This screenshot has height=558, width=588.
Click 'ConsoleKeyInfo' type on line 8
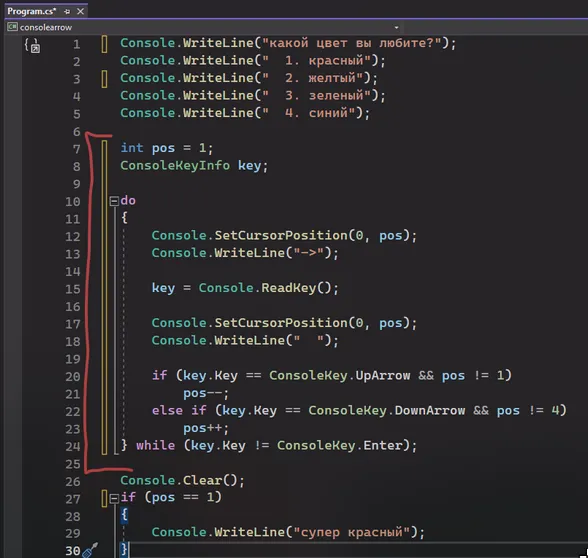click(x=175, y=165)
